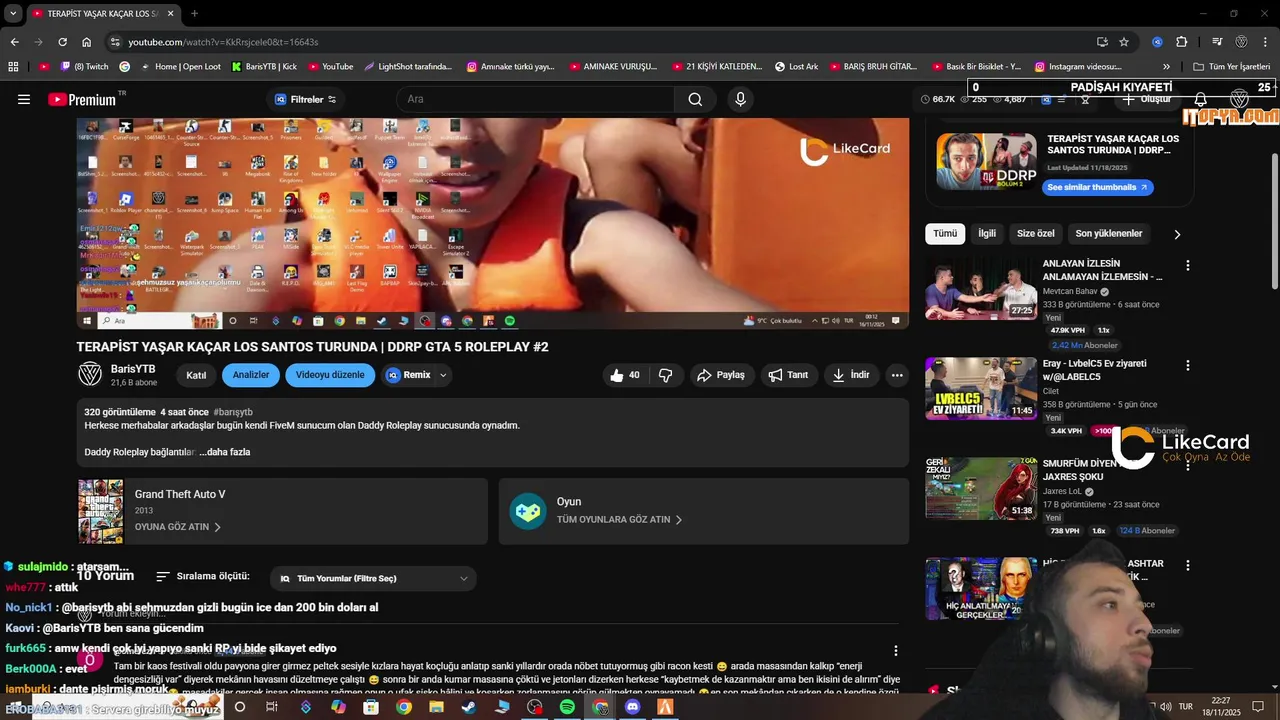The height and width of the screenshot is (720, 1280).
Task: Click the Katıl join button
Action: pyautogui.click(x=196, y=375)
